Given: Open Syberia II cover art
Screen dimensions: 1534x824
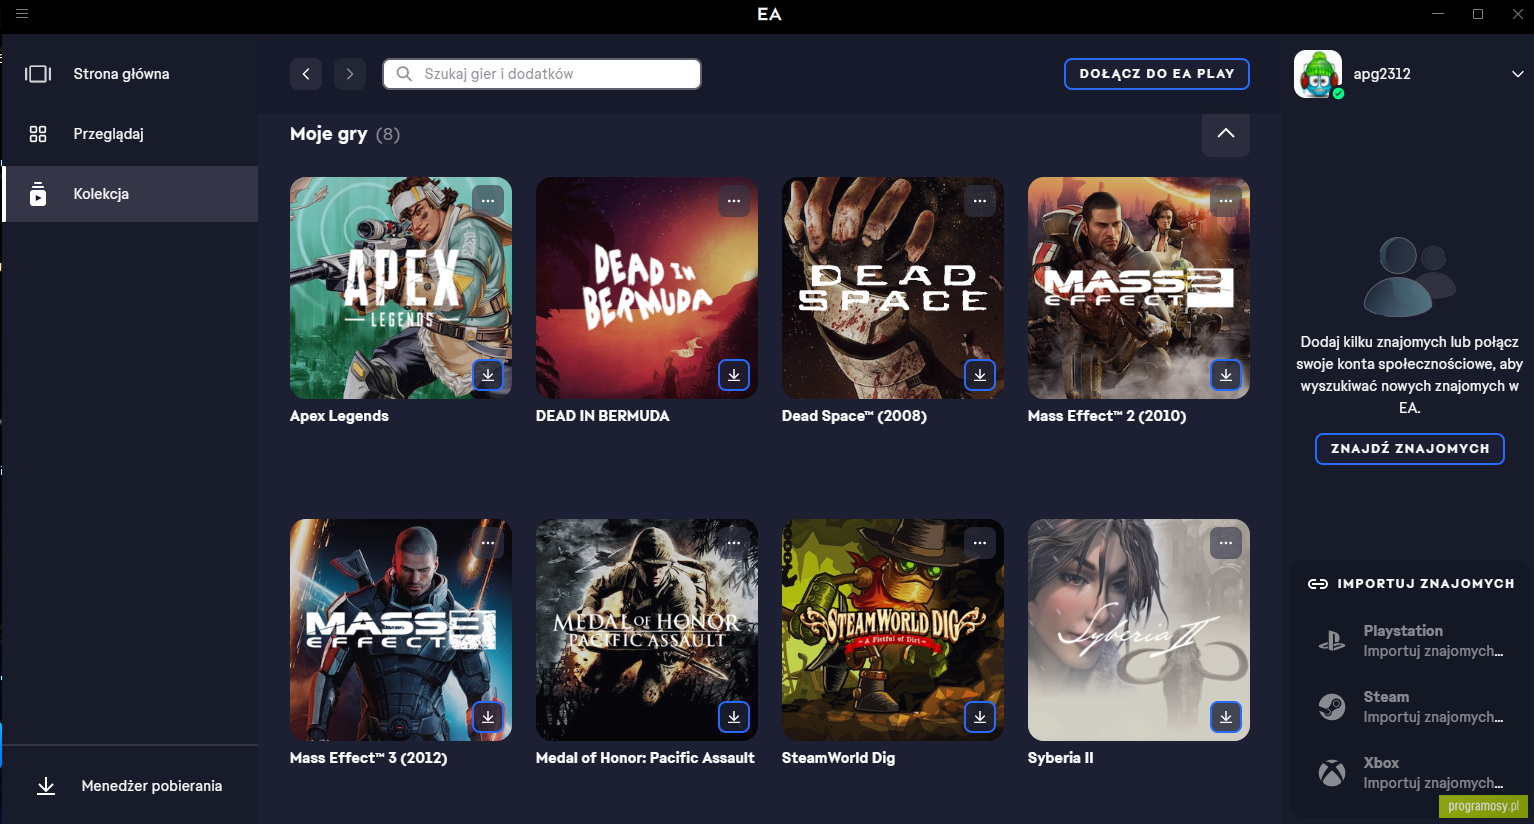Looking at the screenshot, I should (1139, 630).
